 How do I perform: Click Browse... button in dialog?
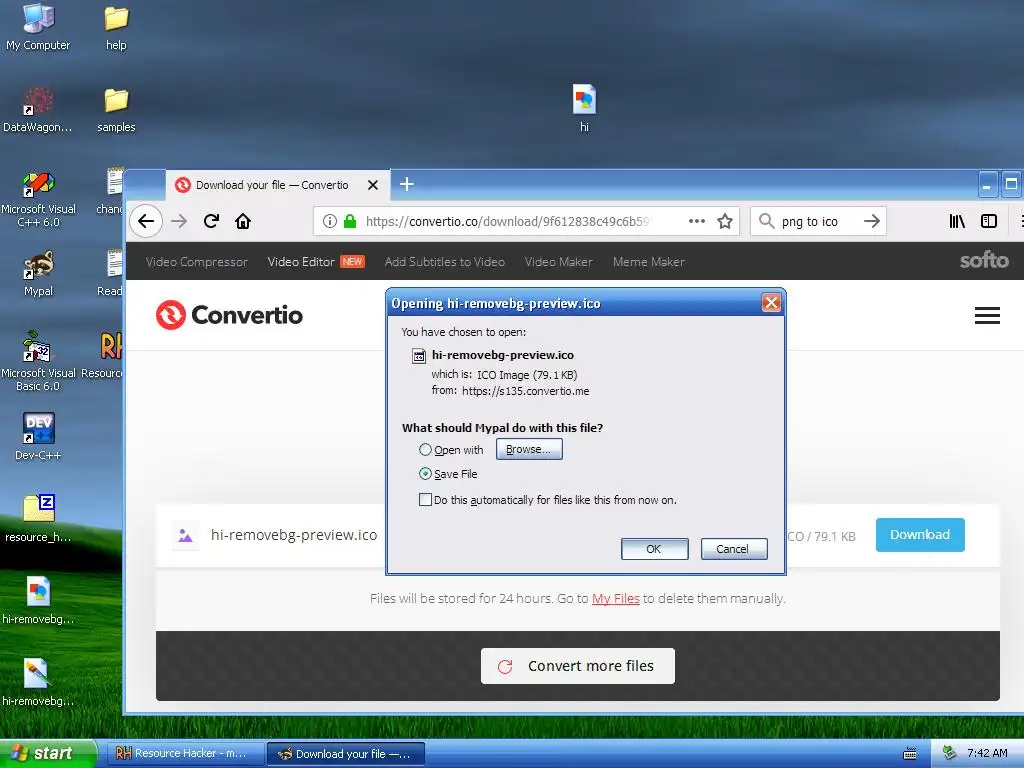[x=529, y=449]
